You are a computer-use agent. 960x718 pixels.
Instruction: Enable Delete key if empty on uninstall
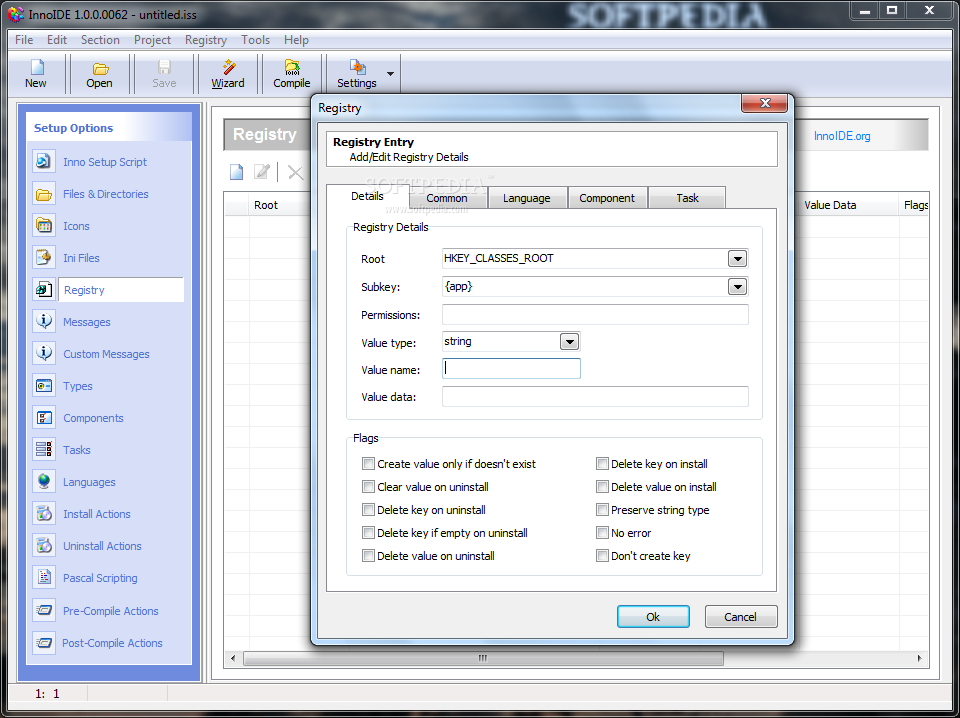pos(368,533)
